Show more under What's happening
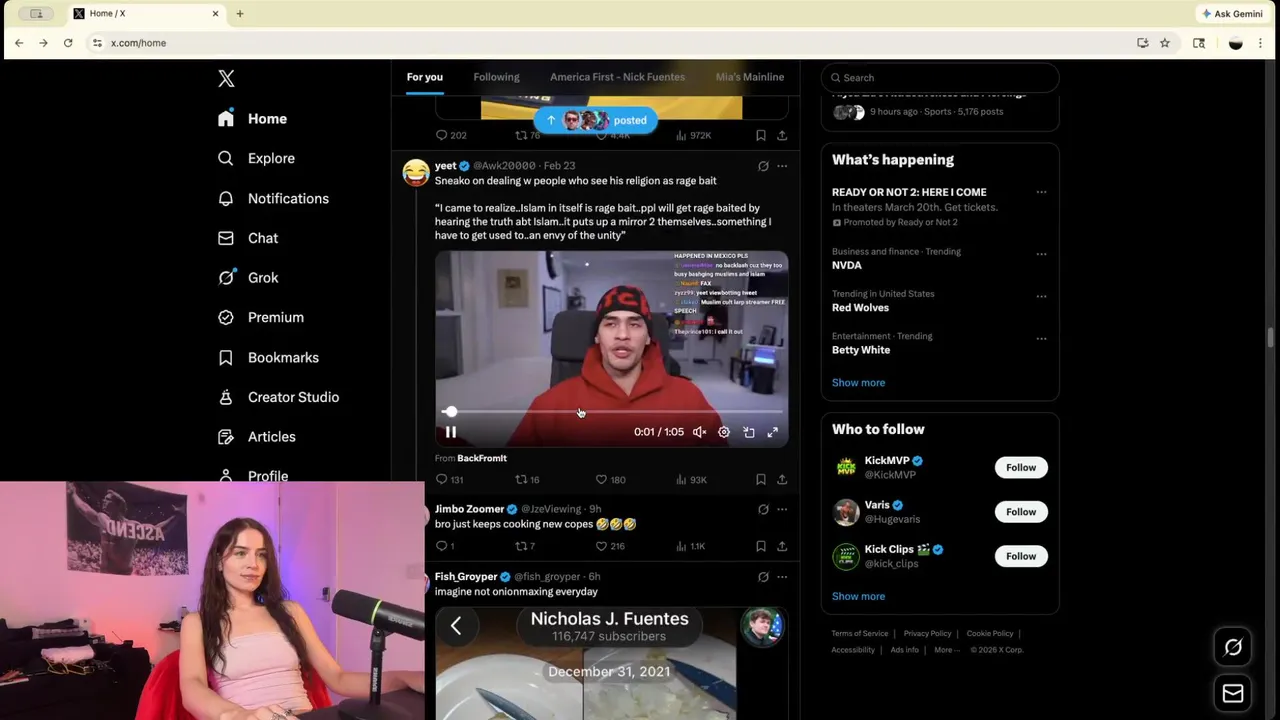 coord(858,383)
